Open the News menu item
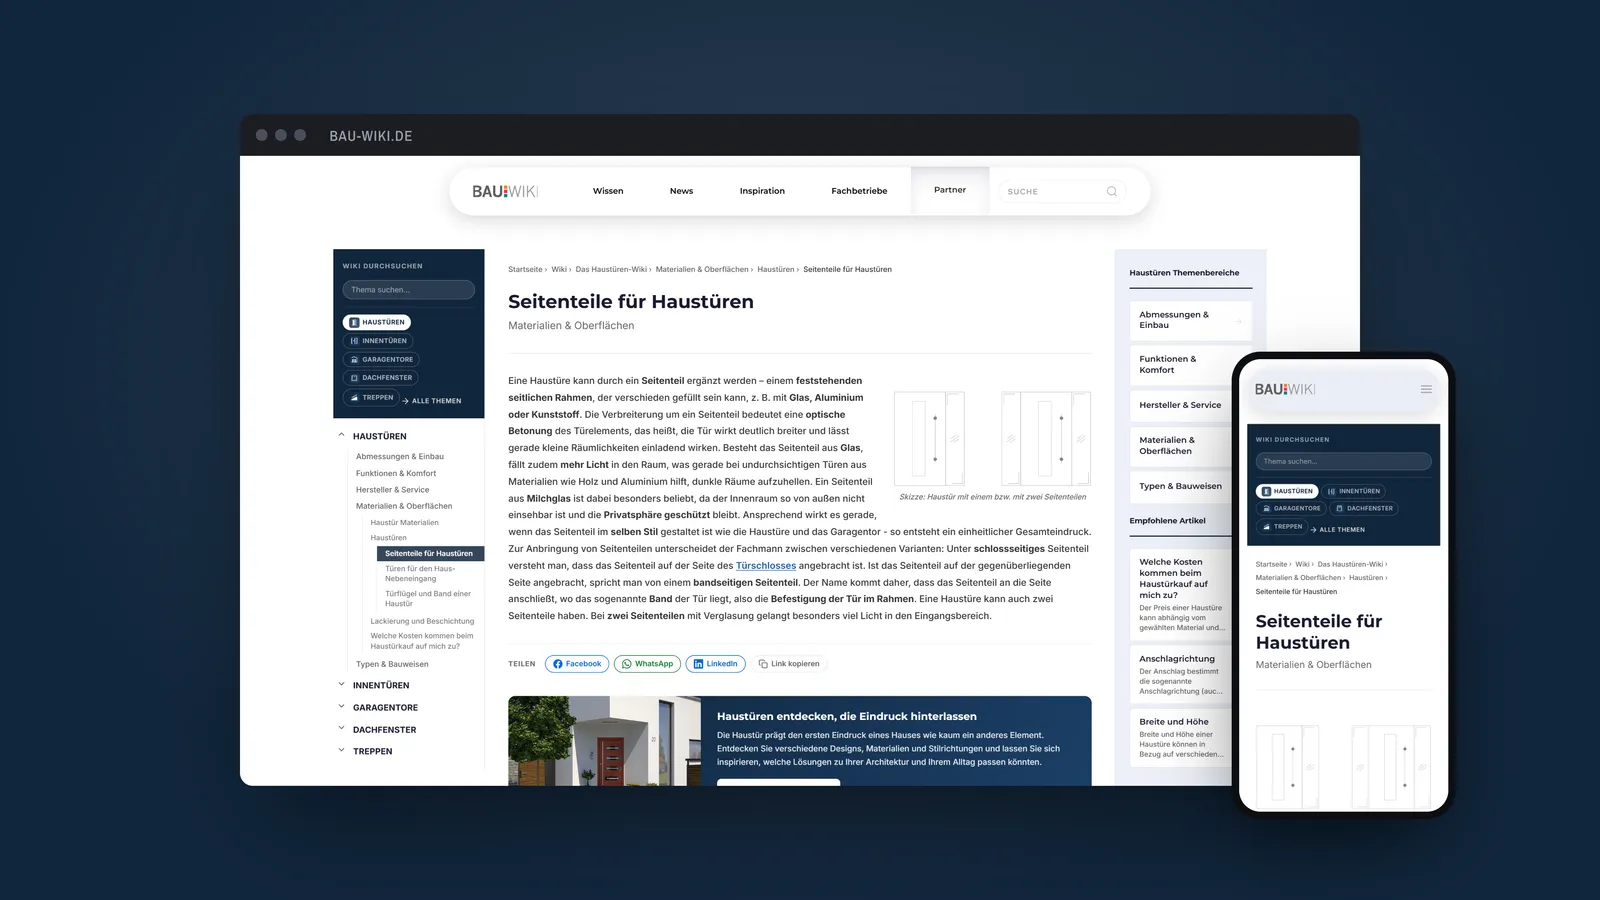The image size is (1600, 900). [x=681, y=191]
